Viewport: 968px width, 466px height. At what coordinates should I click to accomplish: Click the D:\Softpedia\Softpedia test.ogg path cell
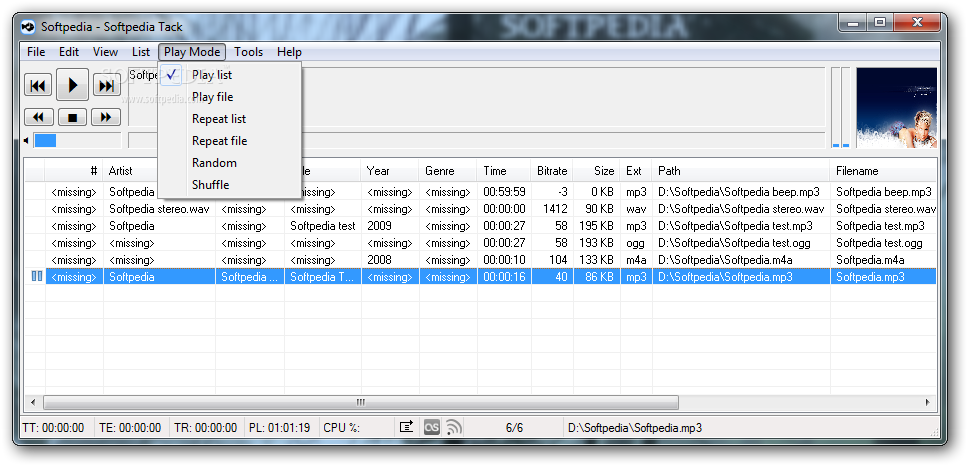point(734,243)
